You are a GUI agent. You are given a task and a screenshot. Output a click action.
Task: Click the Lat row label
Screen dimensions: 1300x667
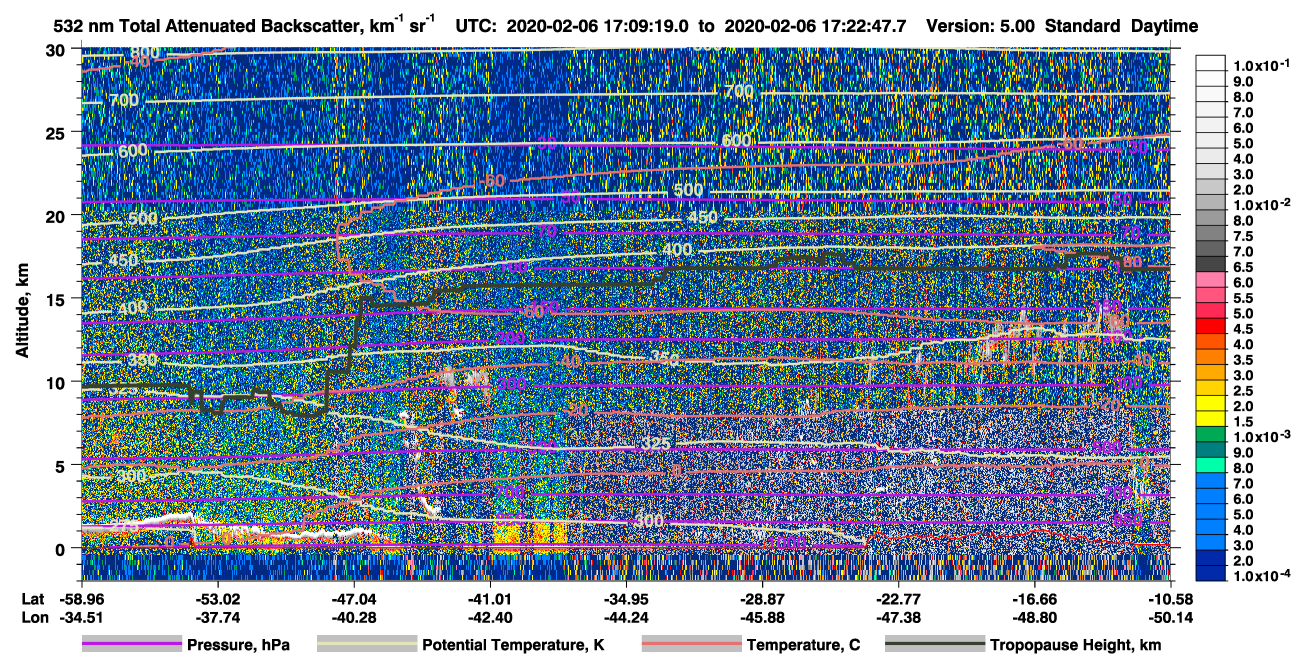(x=32, y=599)
